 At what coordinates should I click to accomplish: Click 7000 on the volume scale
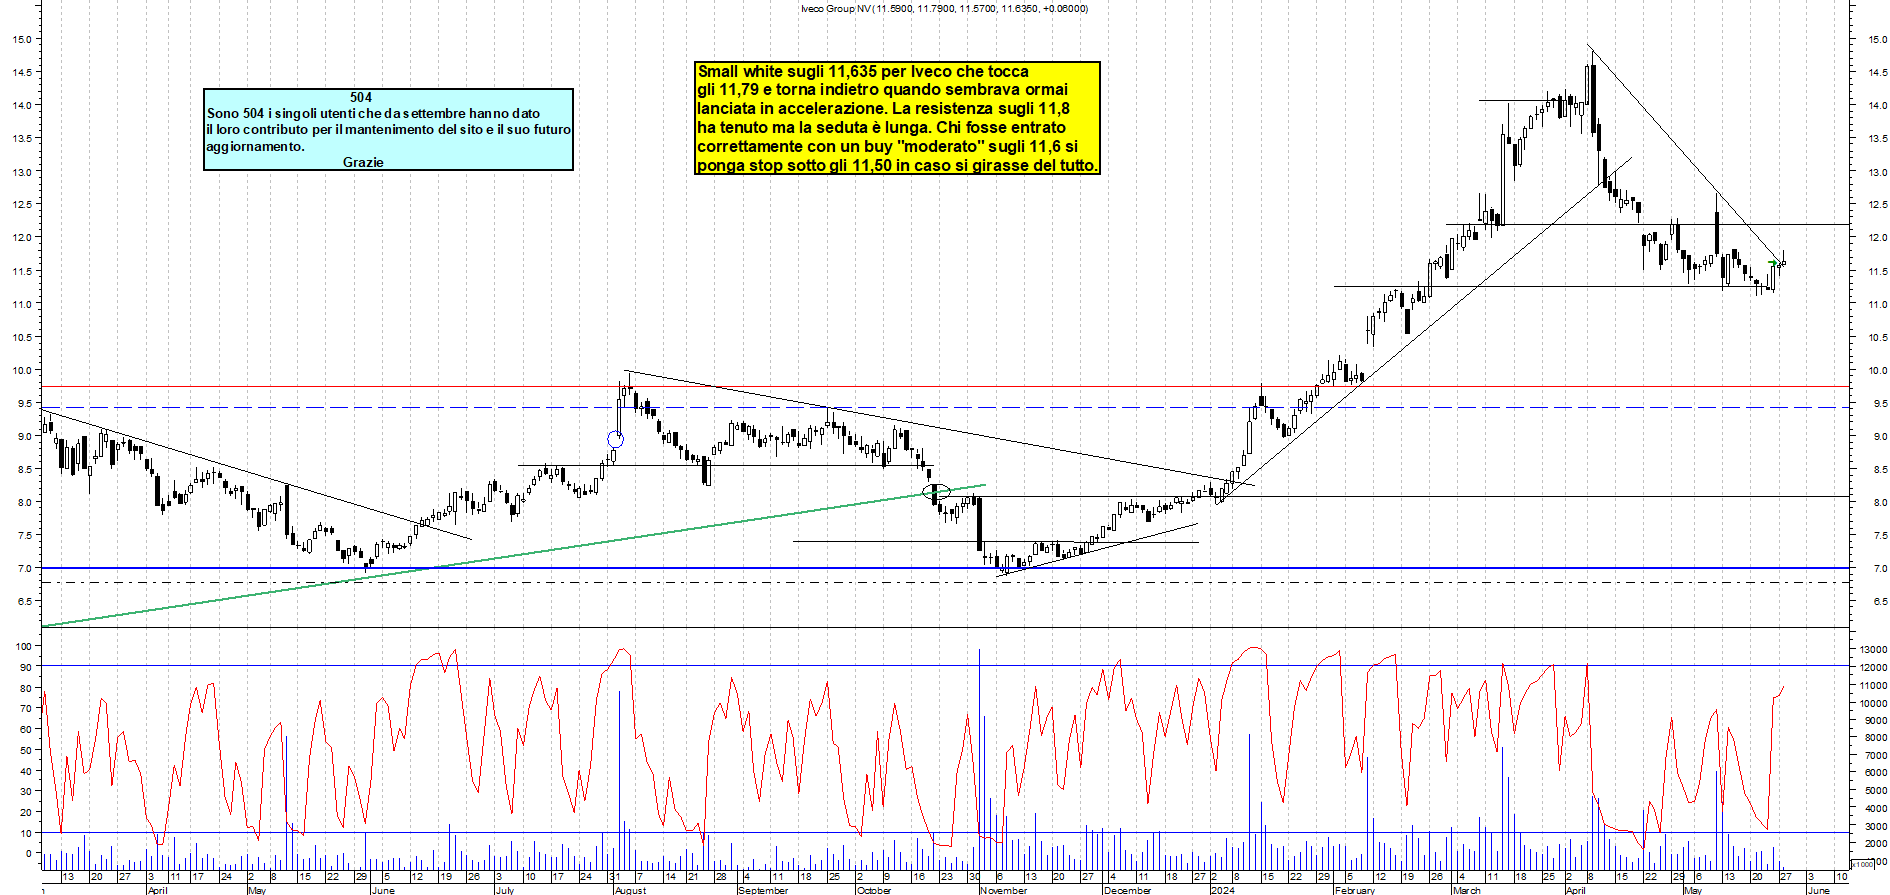coord(1875,755)
